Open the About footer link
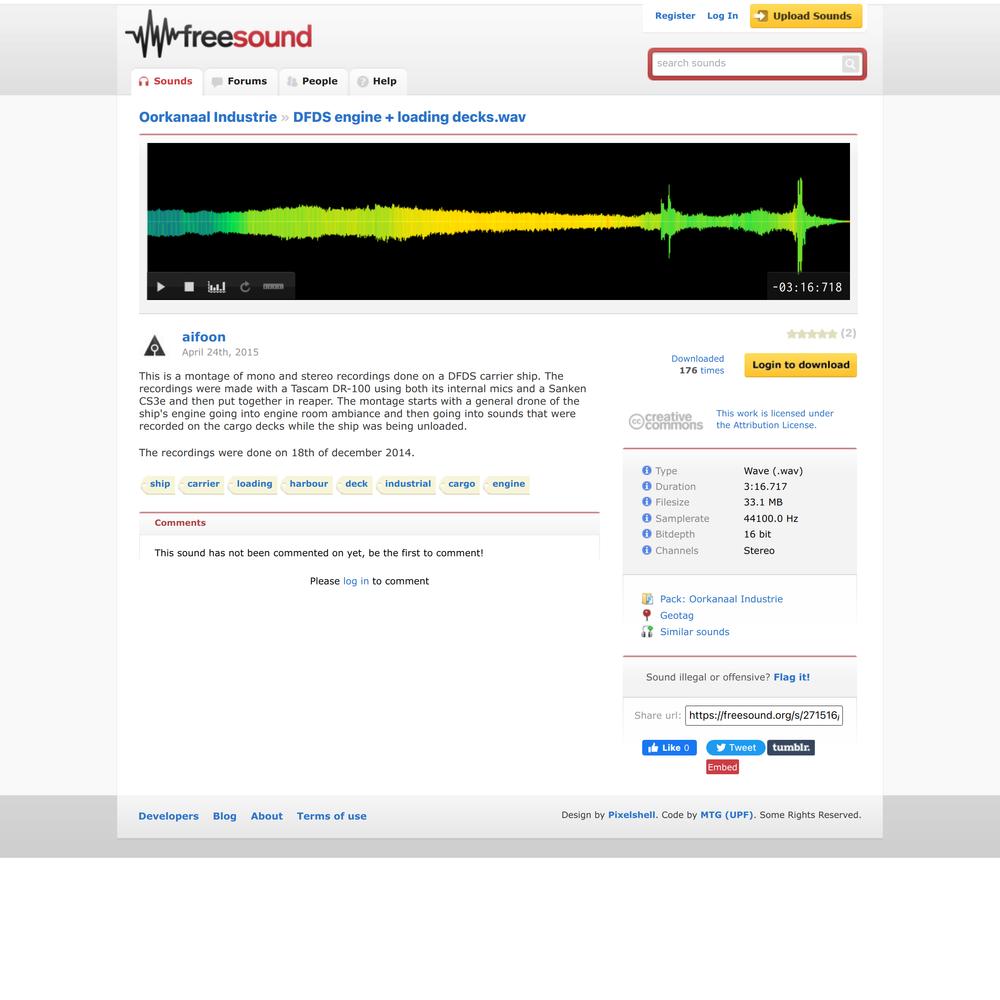This screenshot has height=1000, width=1000. [x=267, y=816]
